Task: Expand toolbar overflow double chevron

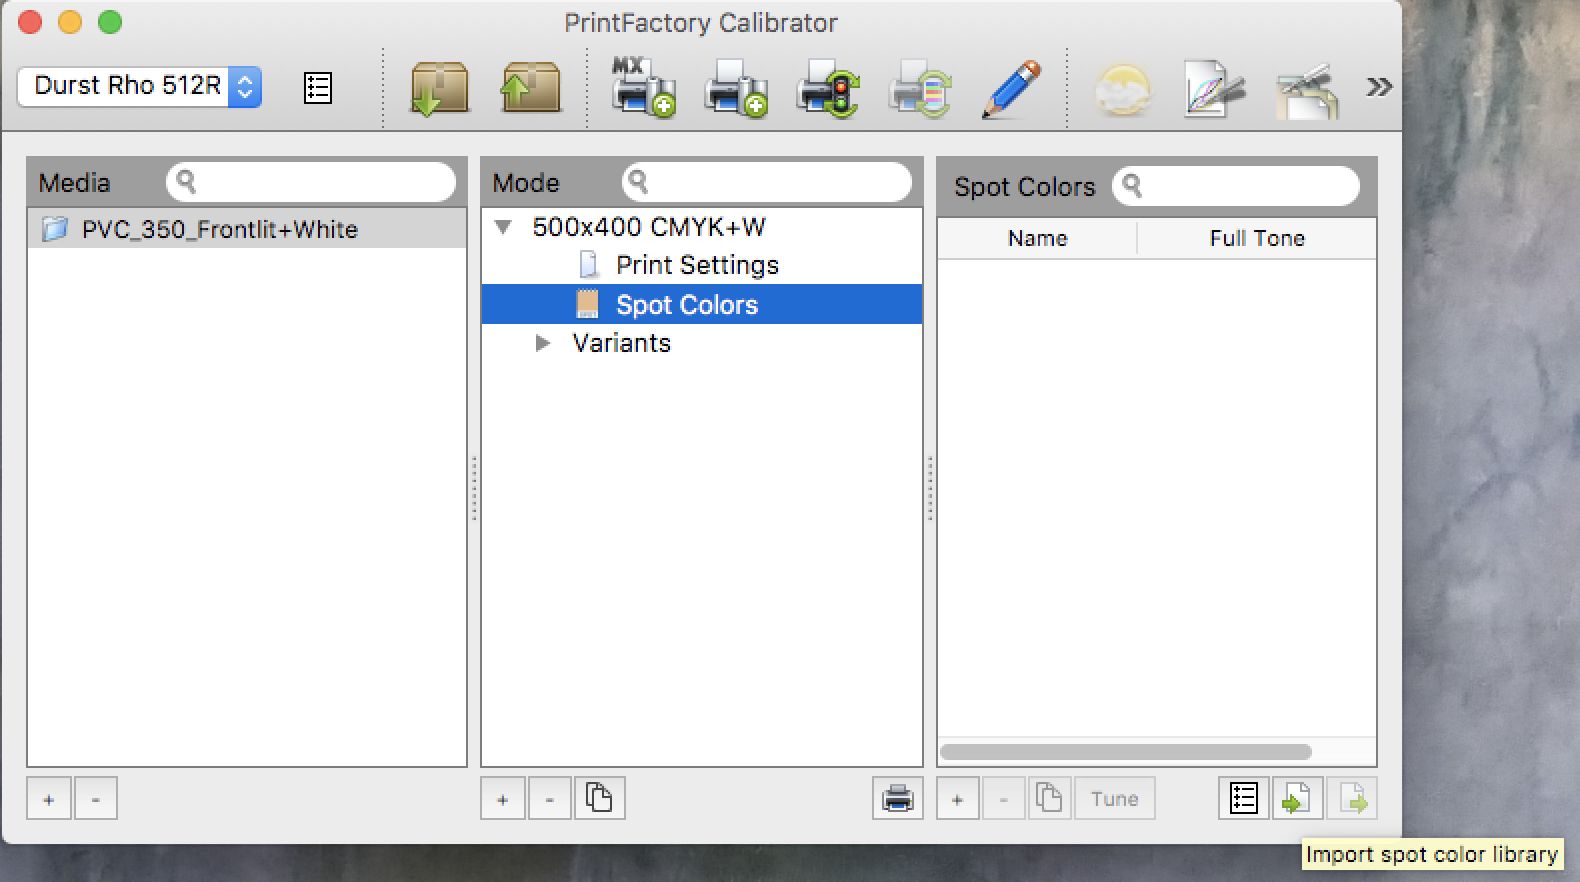Action: [1379, 87]
